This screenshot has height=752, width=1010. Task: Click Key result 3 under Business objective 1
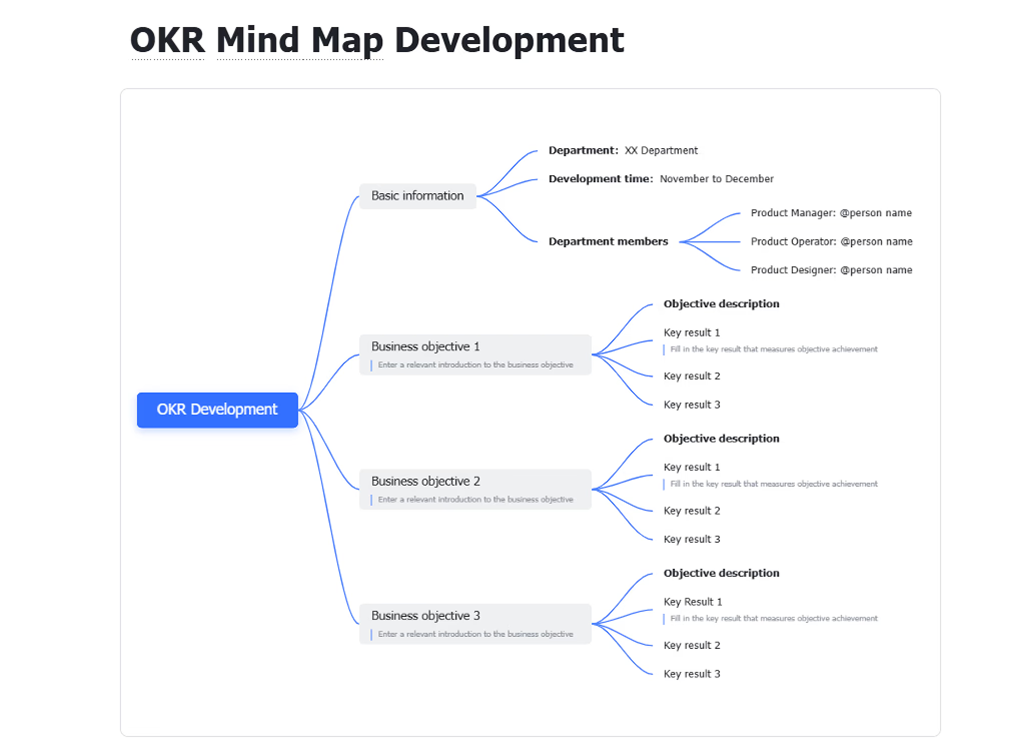[x=692, y=405]
